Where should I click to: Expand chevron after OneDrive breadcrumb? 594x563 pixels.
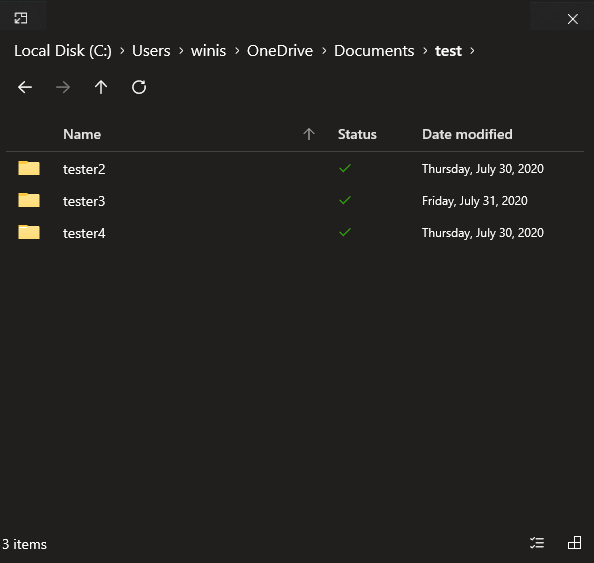coord(324,51)
